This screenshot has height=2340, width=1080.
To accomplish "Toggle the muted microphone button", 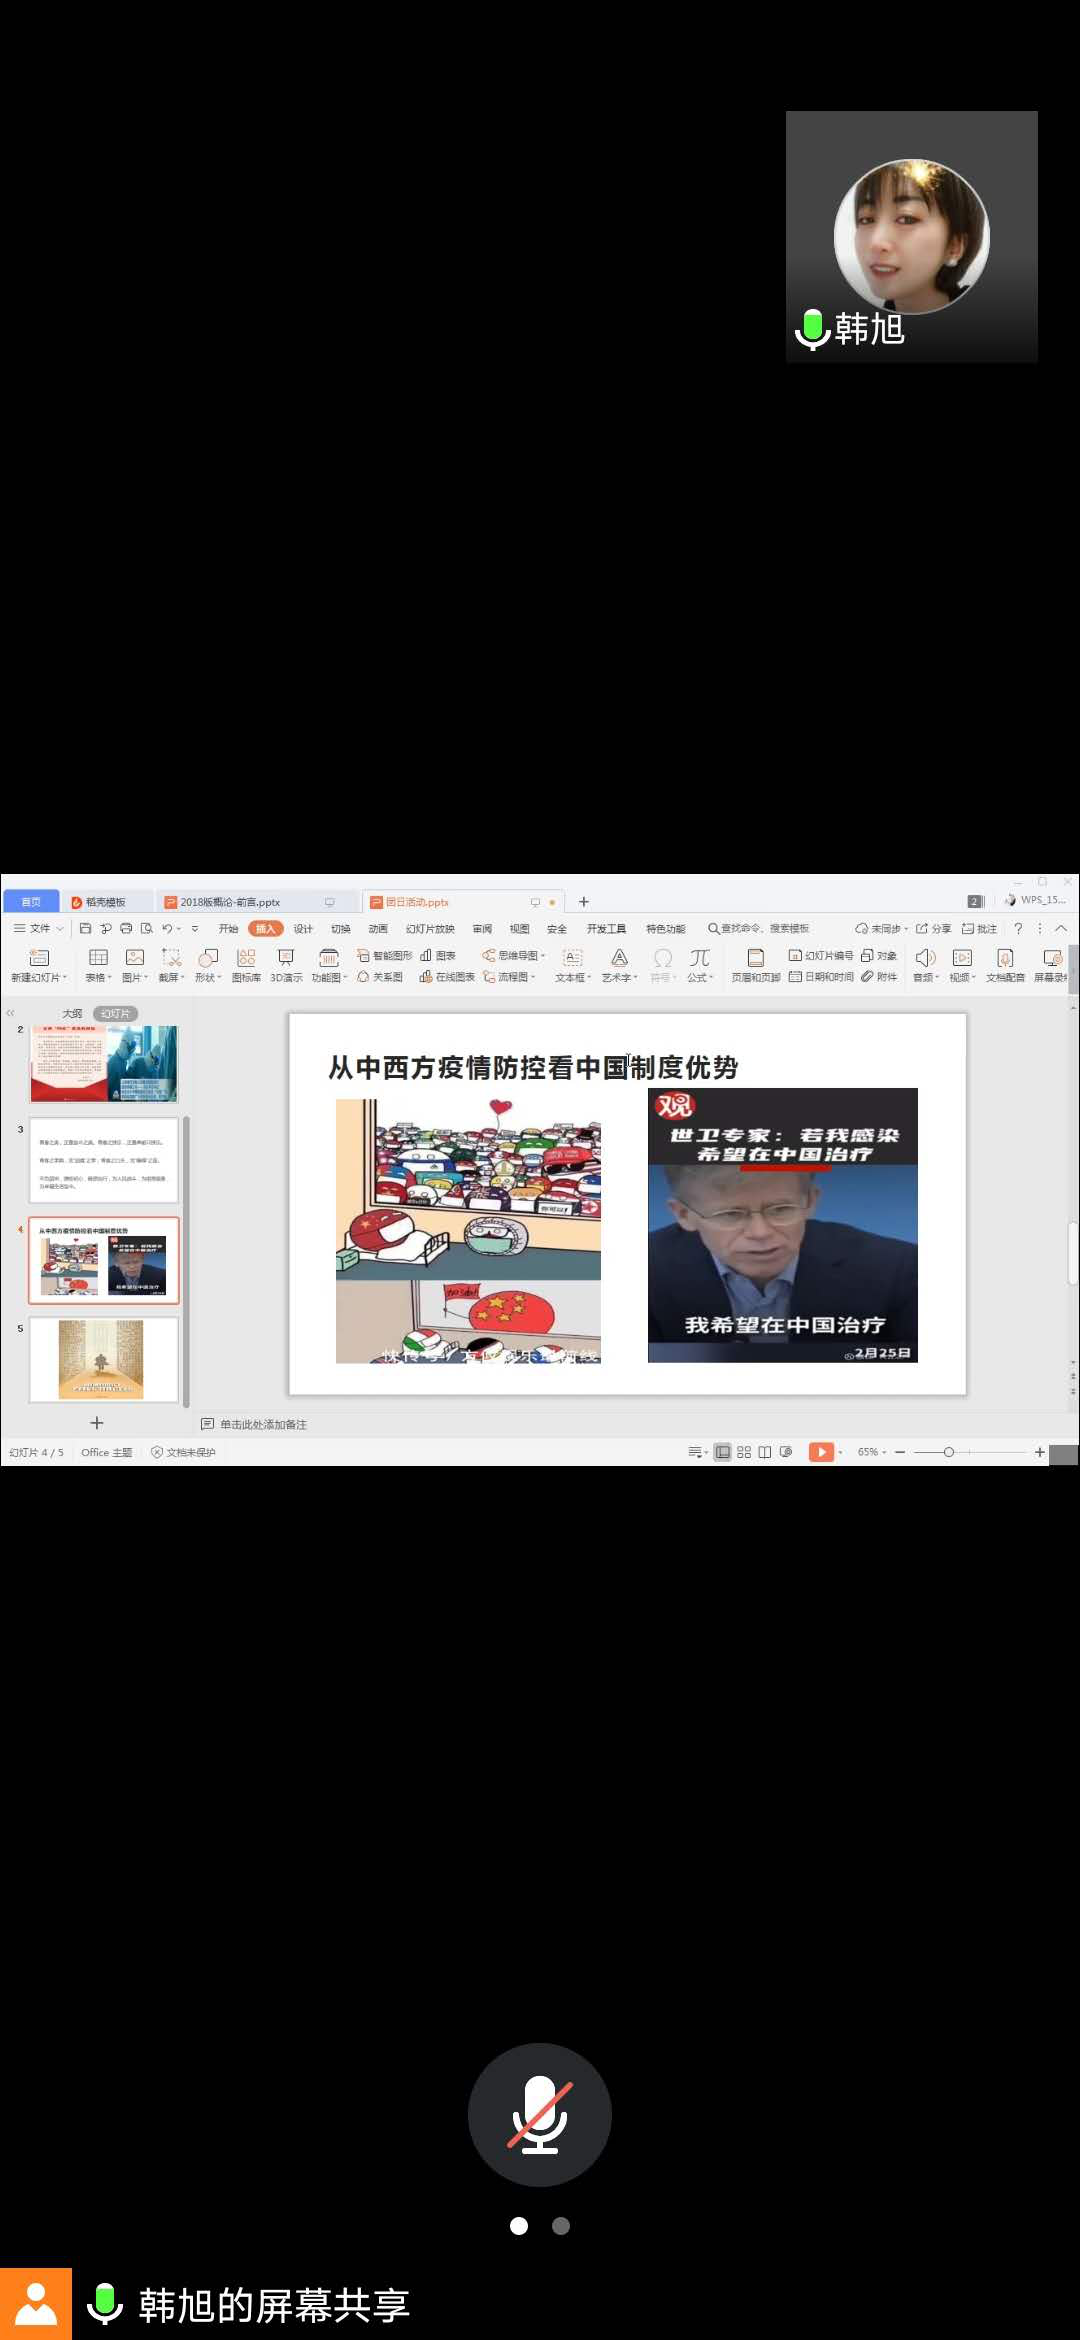I will 540,2114.
